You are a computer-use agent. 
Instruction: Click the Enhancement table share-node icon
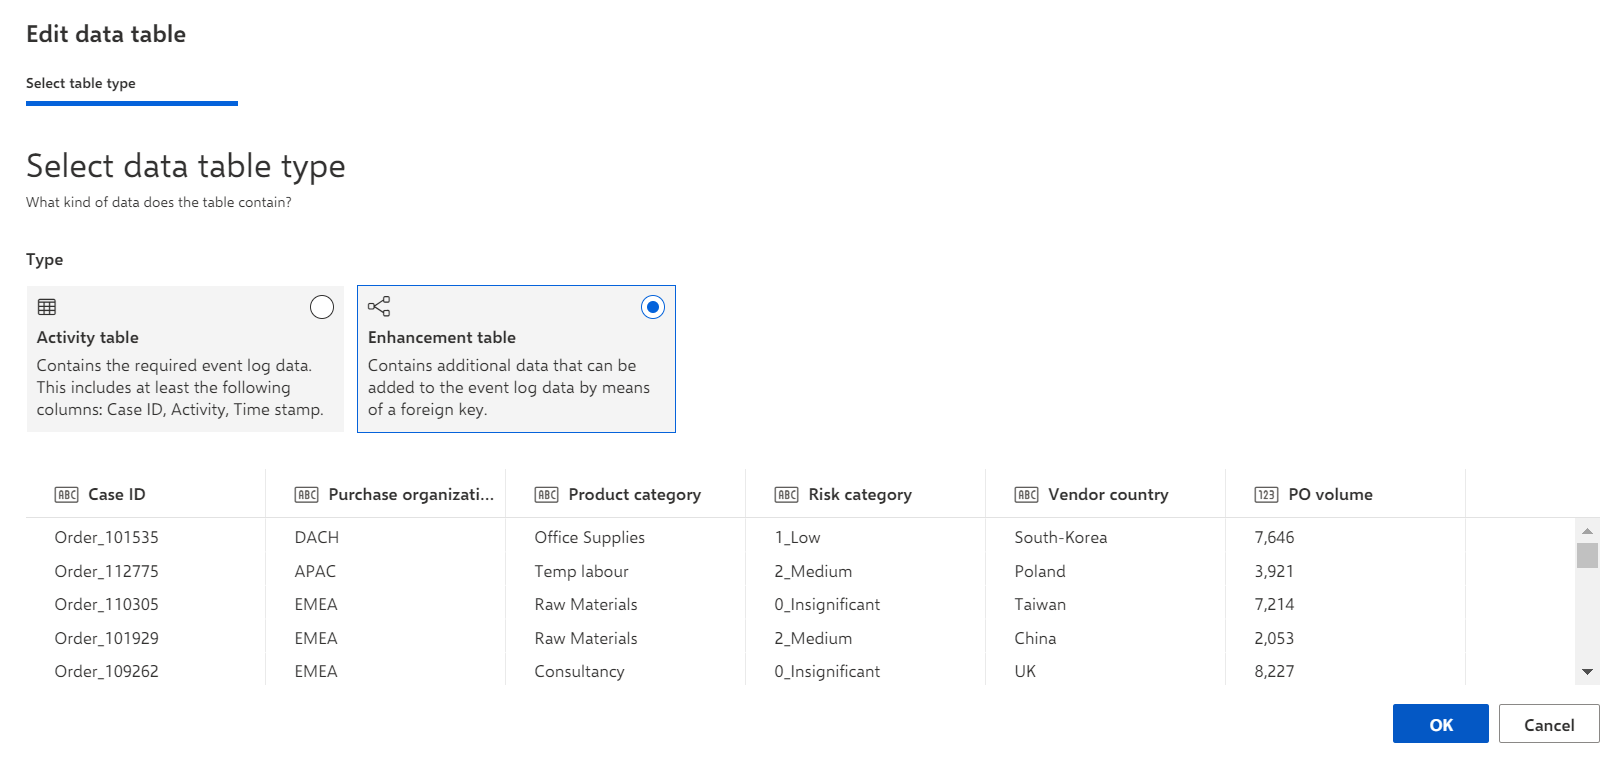click(x=379, y=306)
